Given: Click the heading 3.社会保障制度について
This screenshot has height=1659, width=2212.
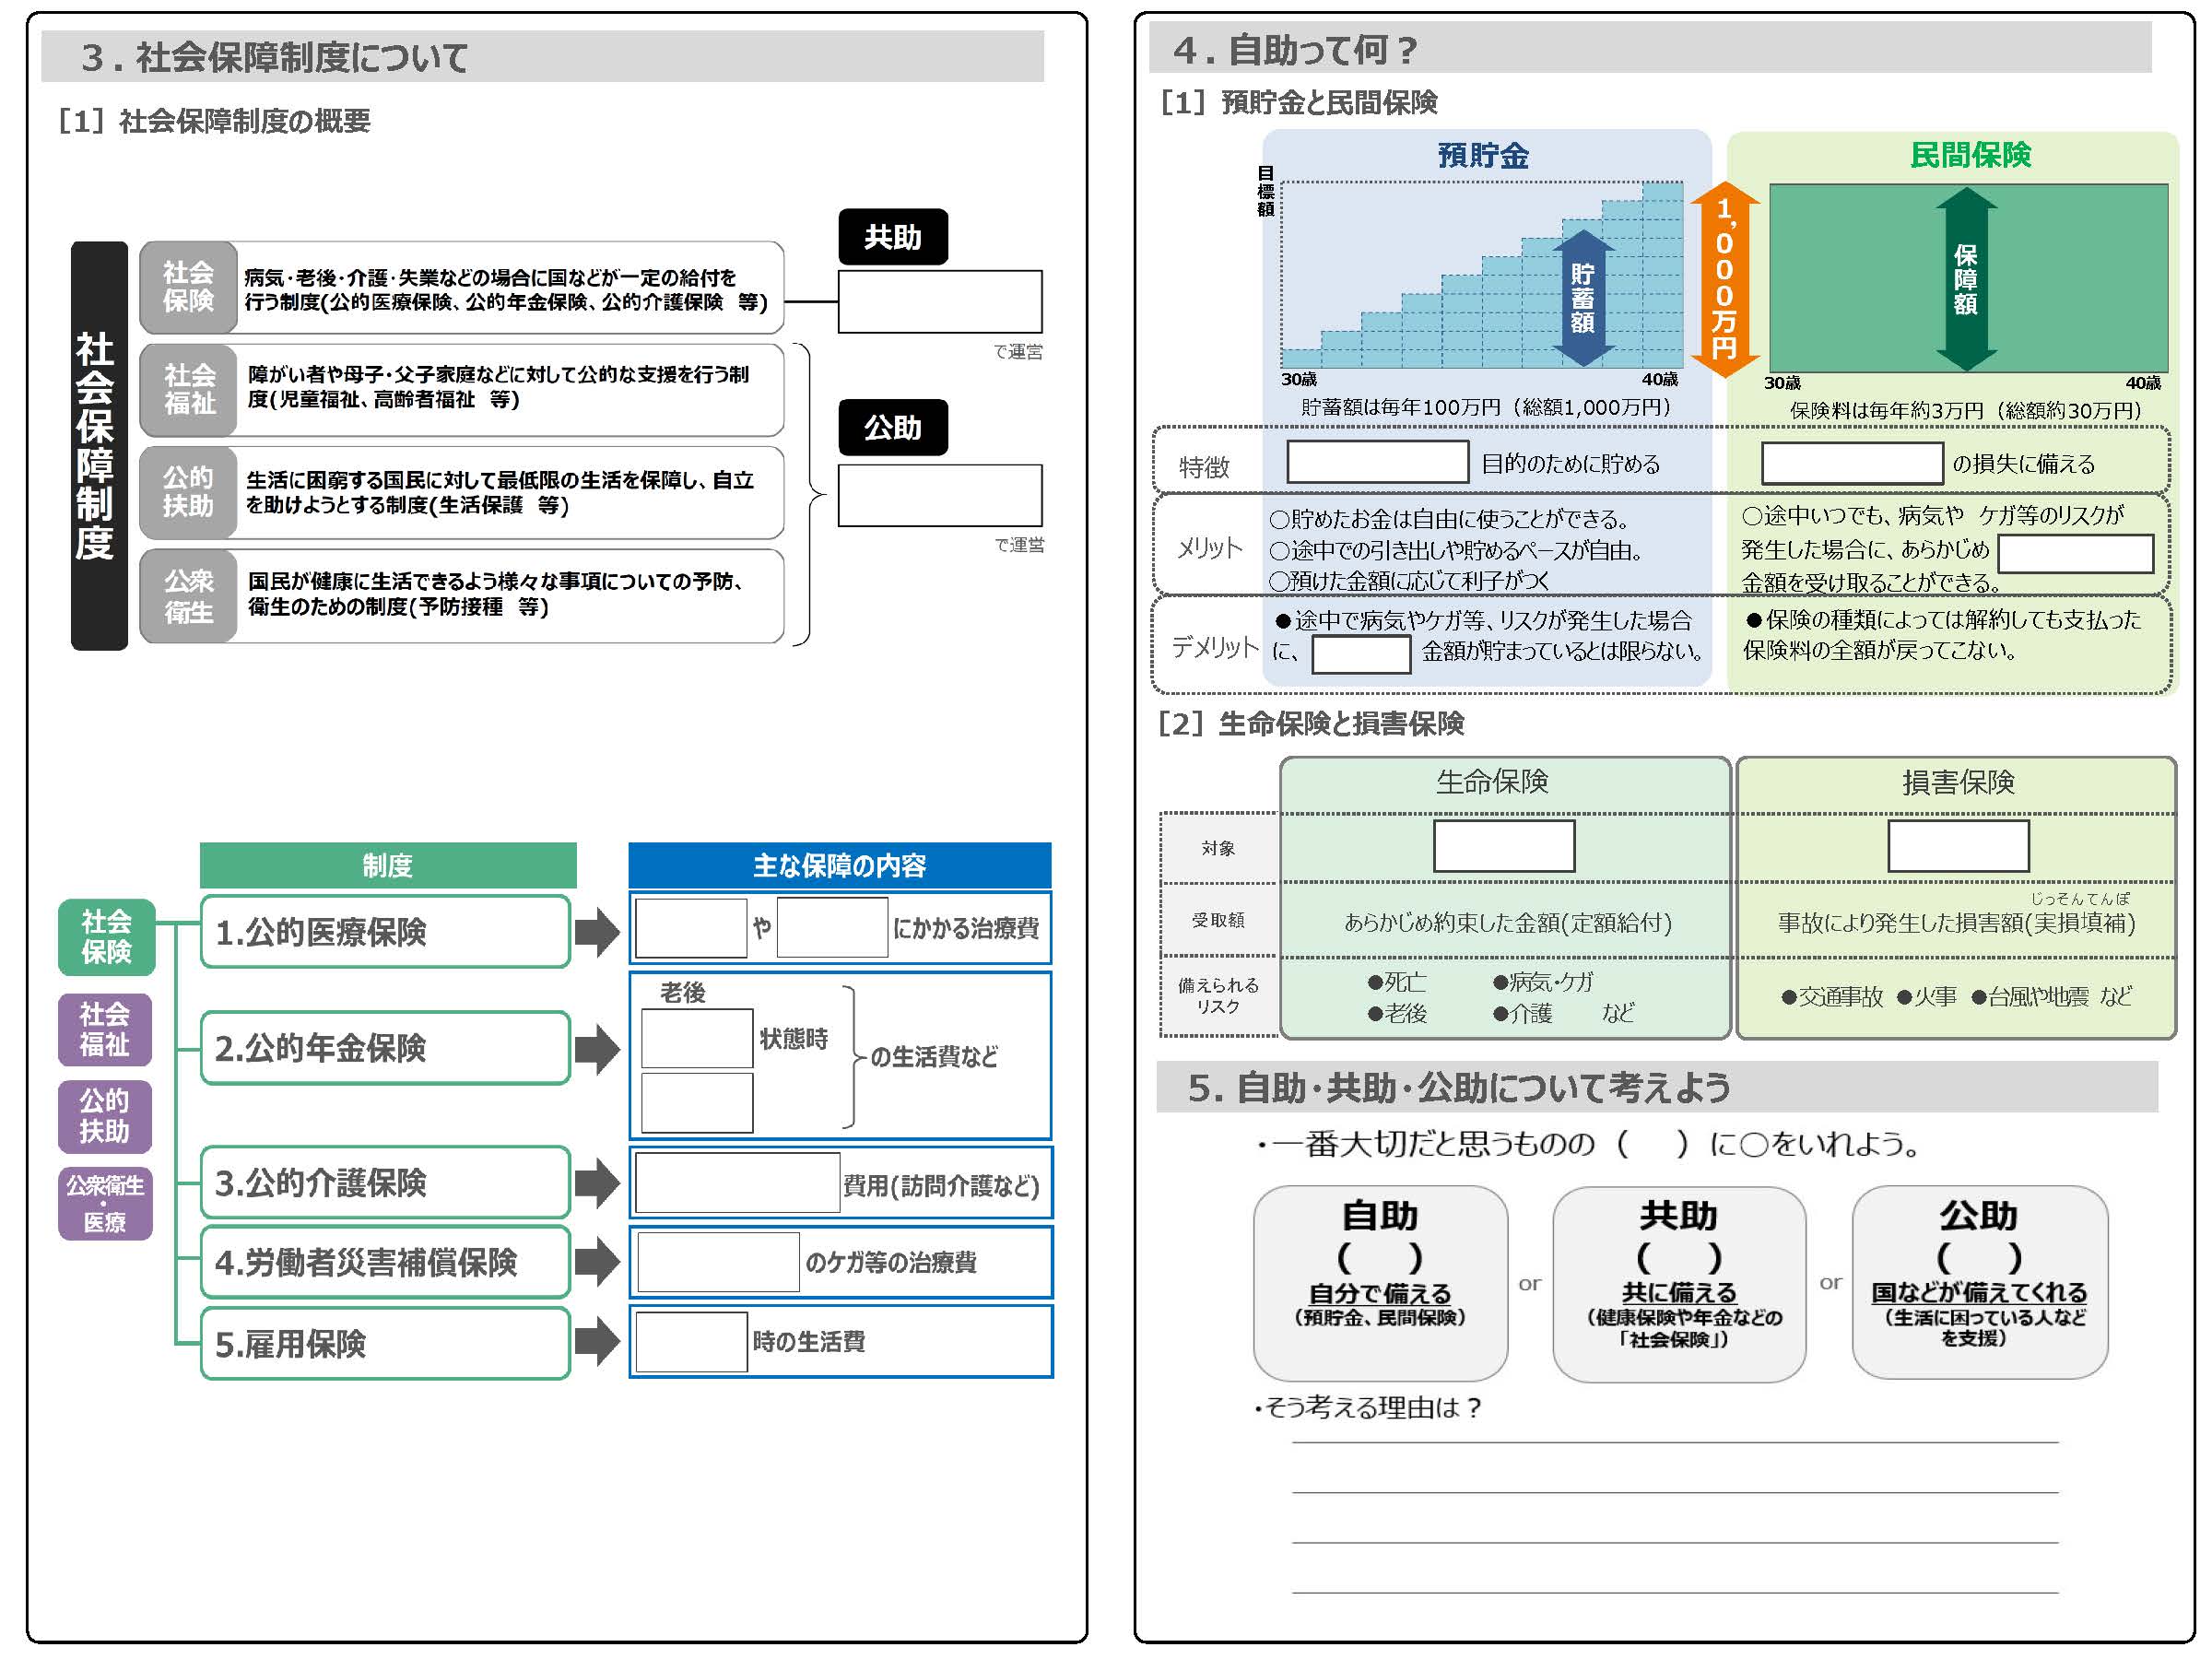Looking at the screenshot, I should click(274, 57).
